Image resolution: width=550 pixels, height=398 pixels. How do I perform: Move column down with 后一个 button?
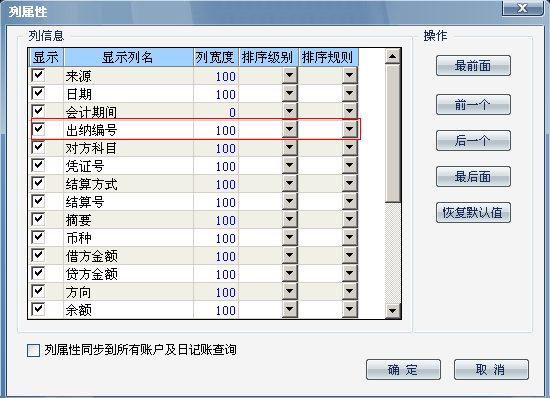pyautogui.click(x=473, y=141)
